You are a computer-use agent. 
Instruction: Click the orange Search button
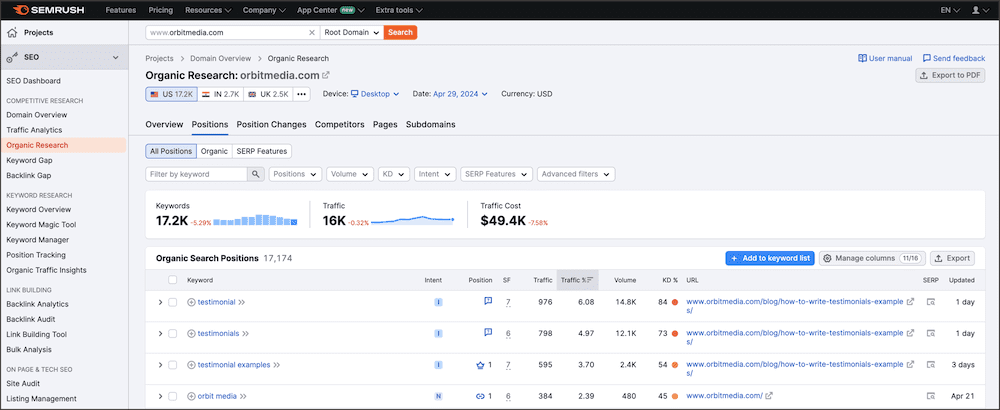(x=401, y=33)
